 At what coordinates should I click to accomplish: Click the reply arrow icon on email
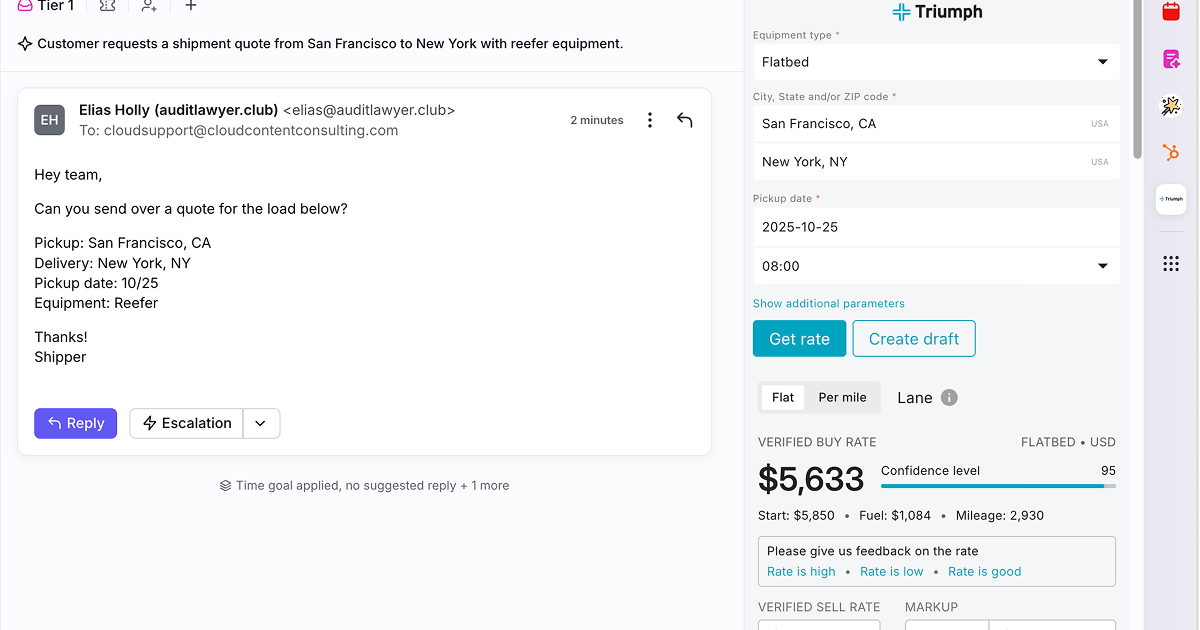pyautogui.click(x=685, y=120)
